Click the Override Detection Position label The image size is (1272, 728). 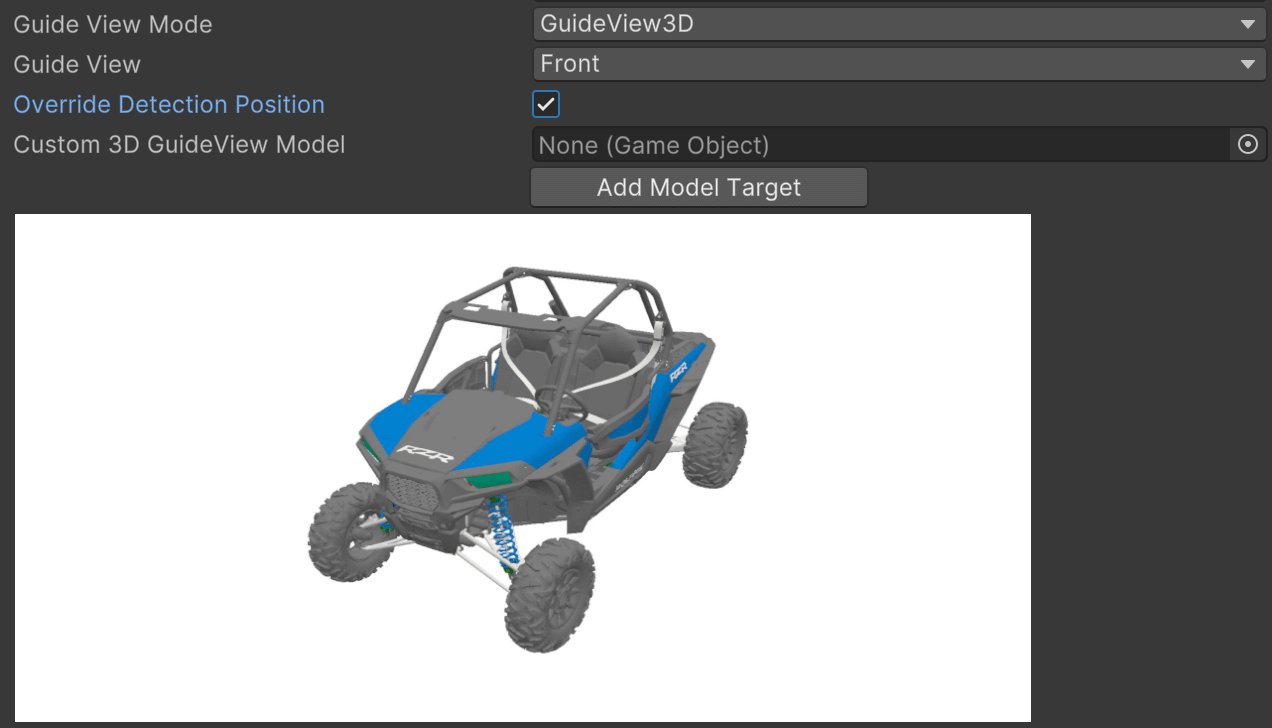169,104
